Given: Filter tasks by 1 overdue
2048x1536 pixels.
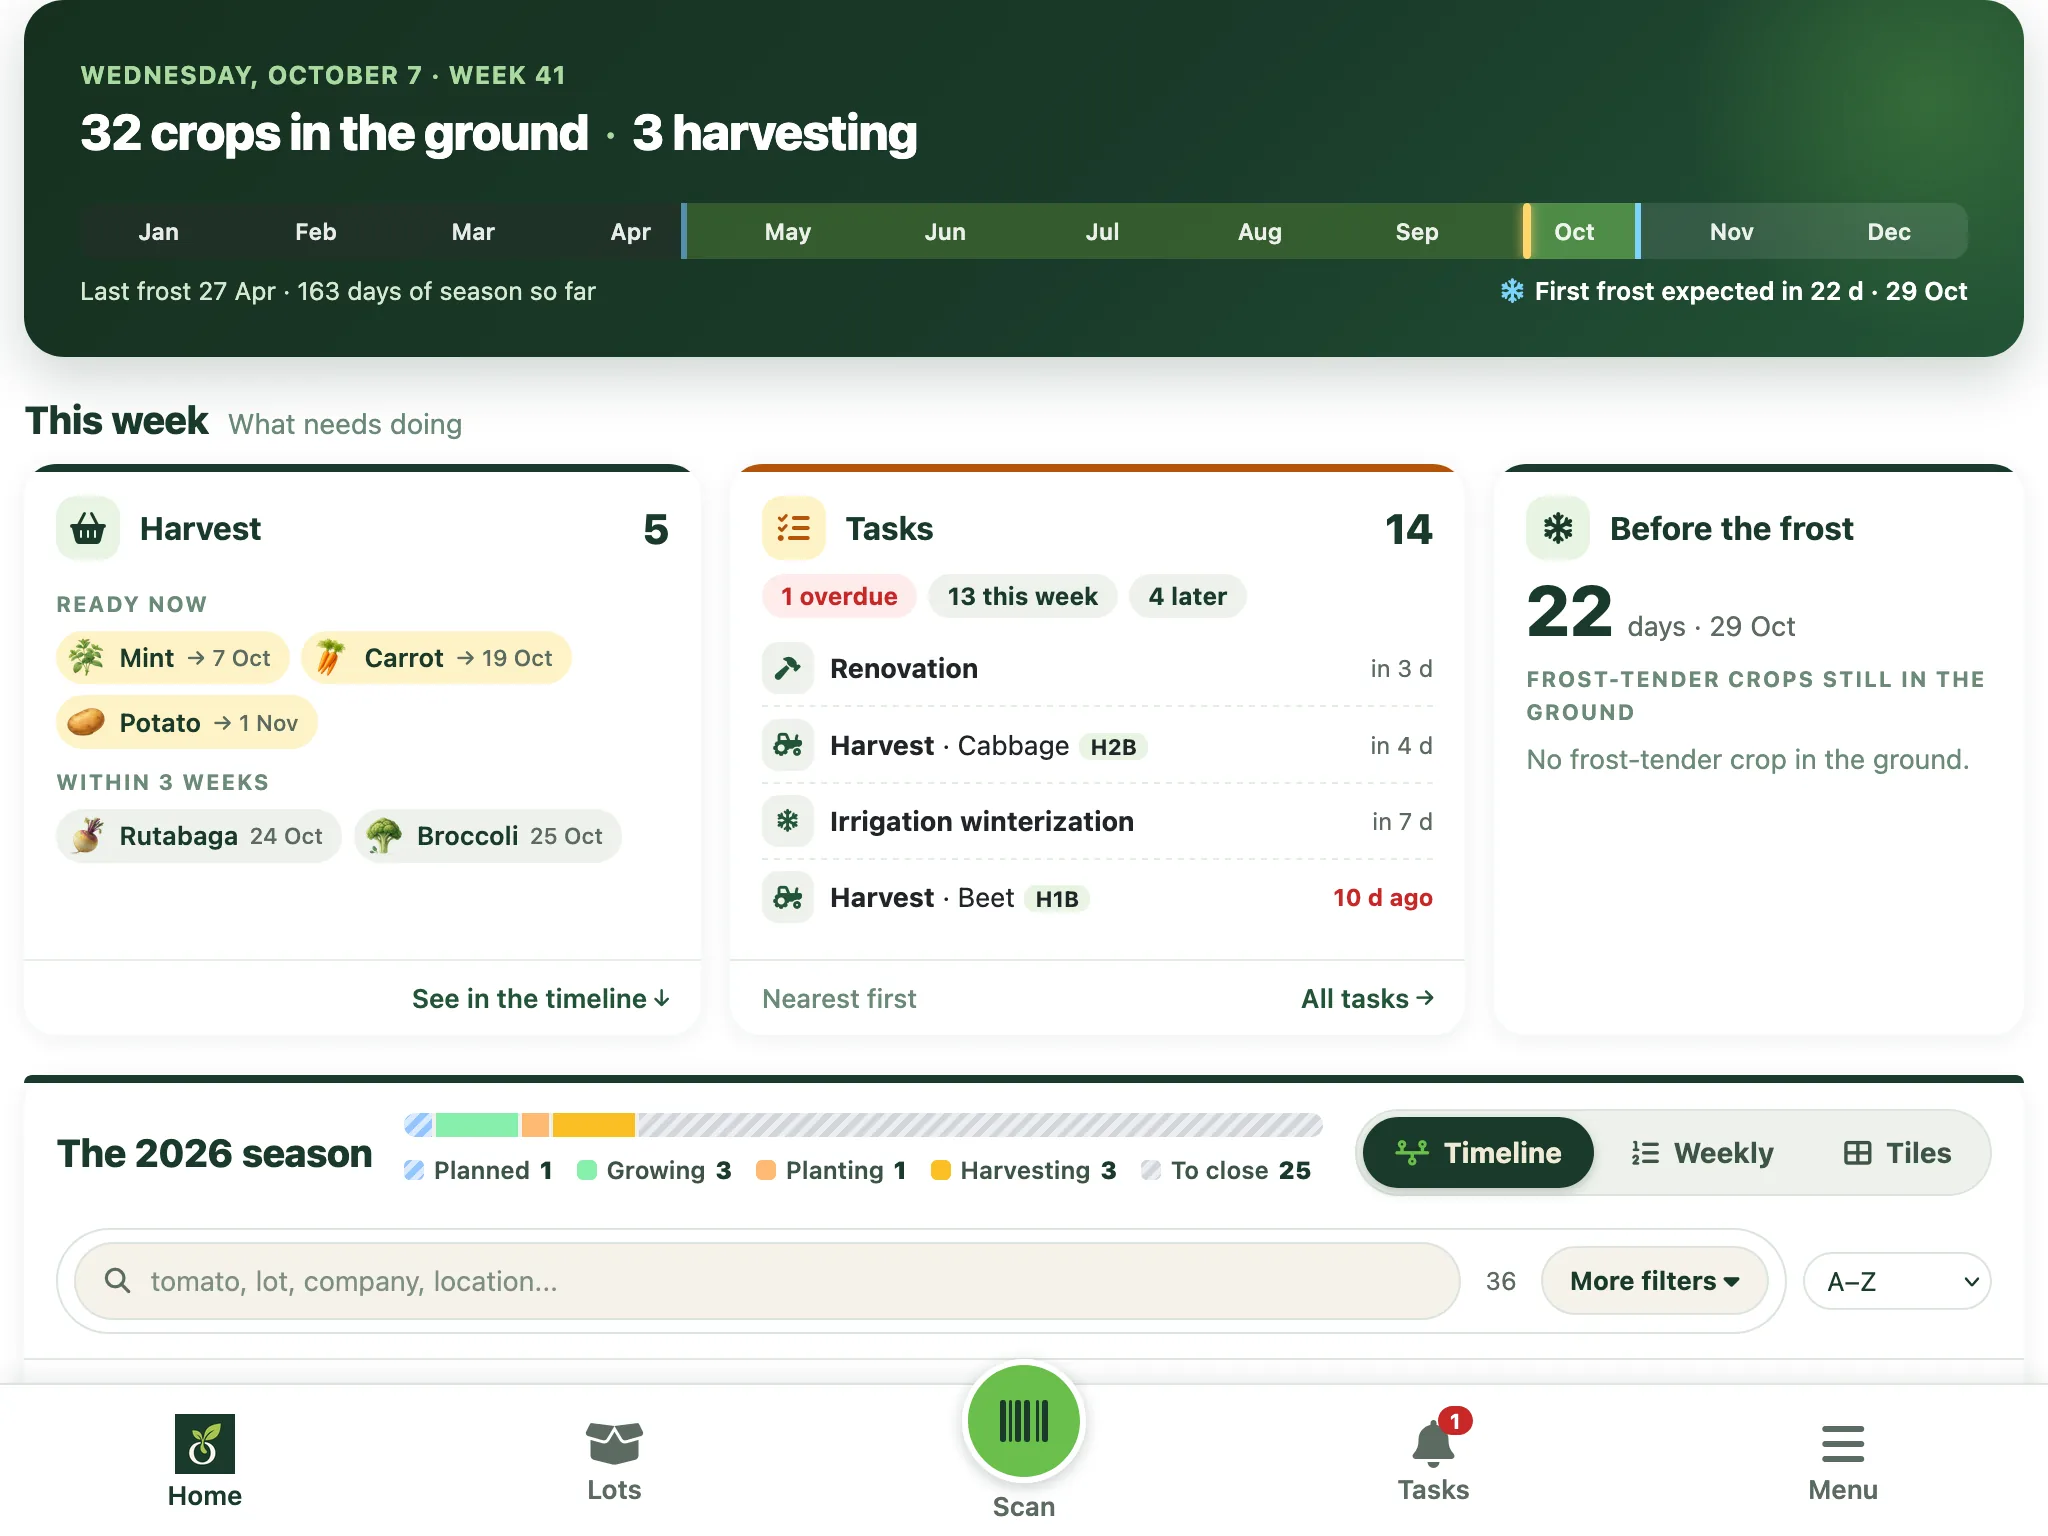Looking at the screenshot, I should (x=839, y=596).
